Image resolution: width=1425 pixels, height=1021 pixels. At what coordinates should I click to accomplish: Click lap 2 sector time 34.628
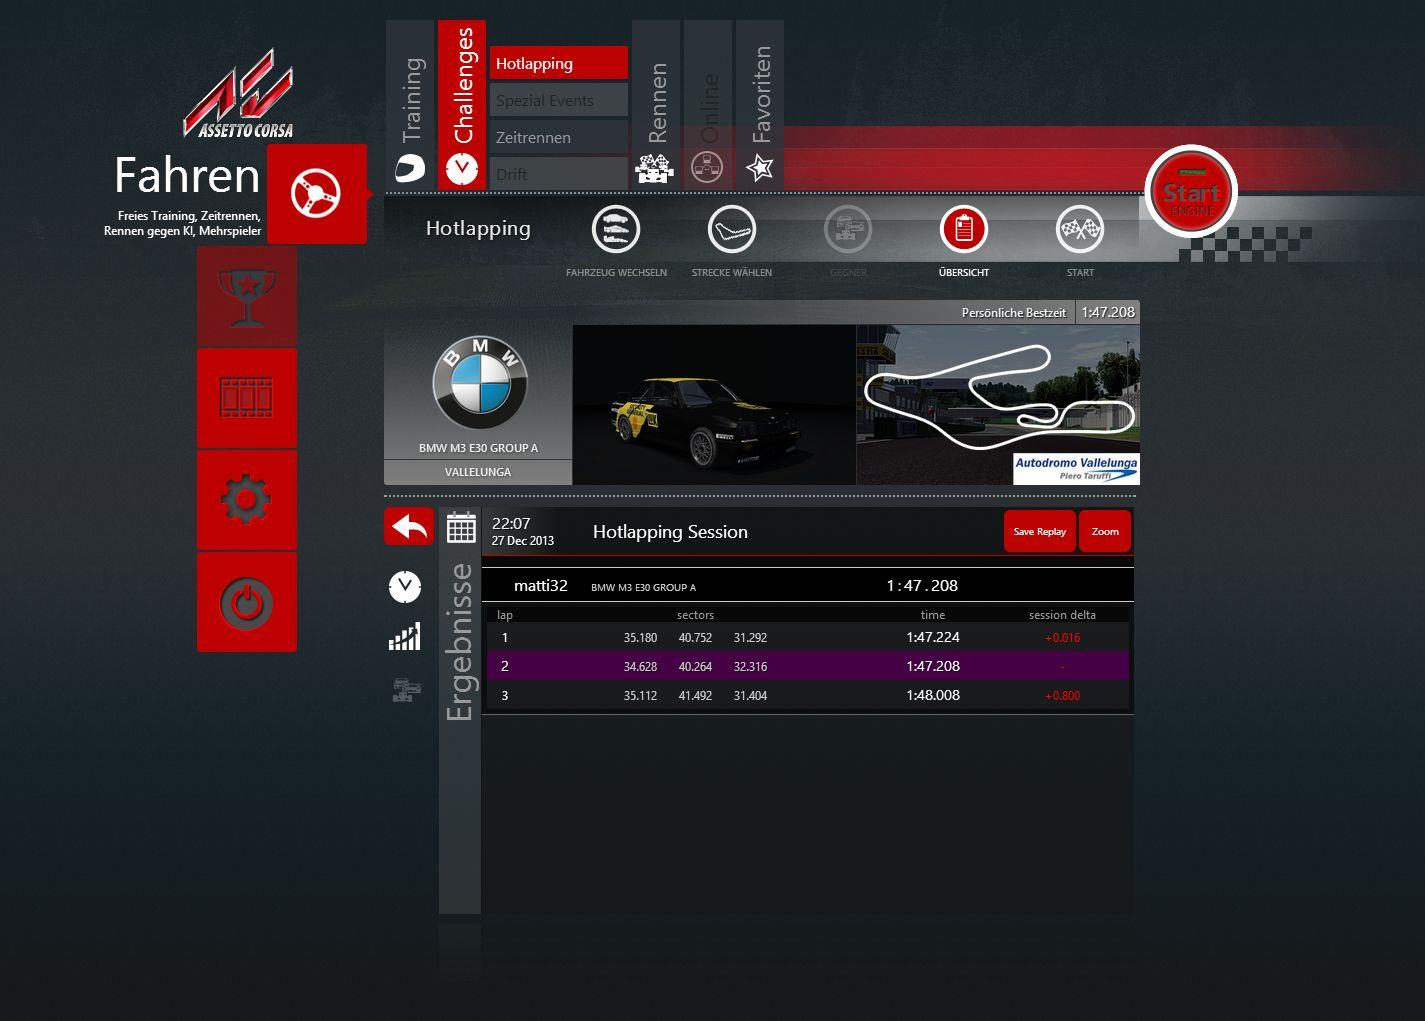click(x=640, y=667)
